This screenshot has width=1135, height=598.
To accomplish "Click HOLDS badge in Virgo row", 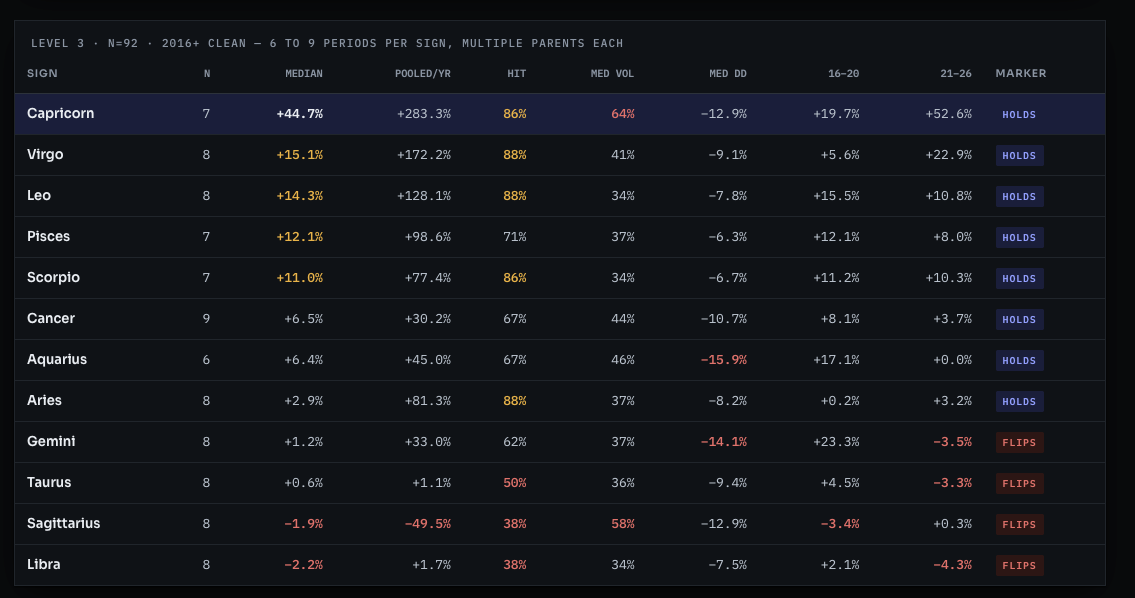I will click(x=1019, y=156).
